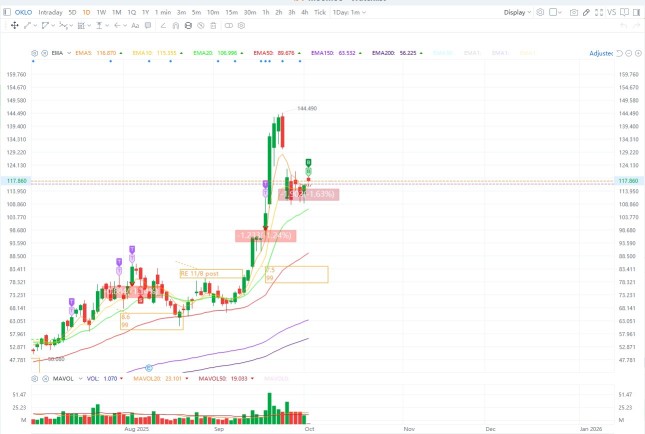Image resolution: width=645 pixels, height=434 pixels.
Task: Enter fullscreen chart mode
Action: [599, 12]
